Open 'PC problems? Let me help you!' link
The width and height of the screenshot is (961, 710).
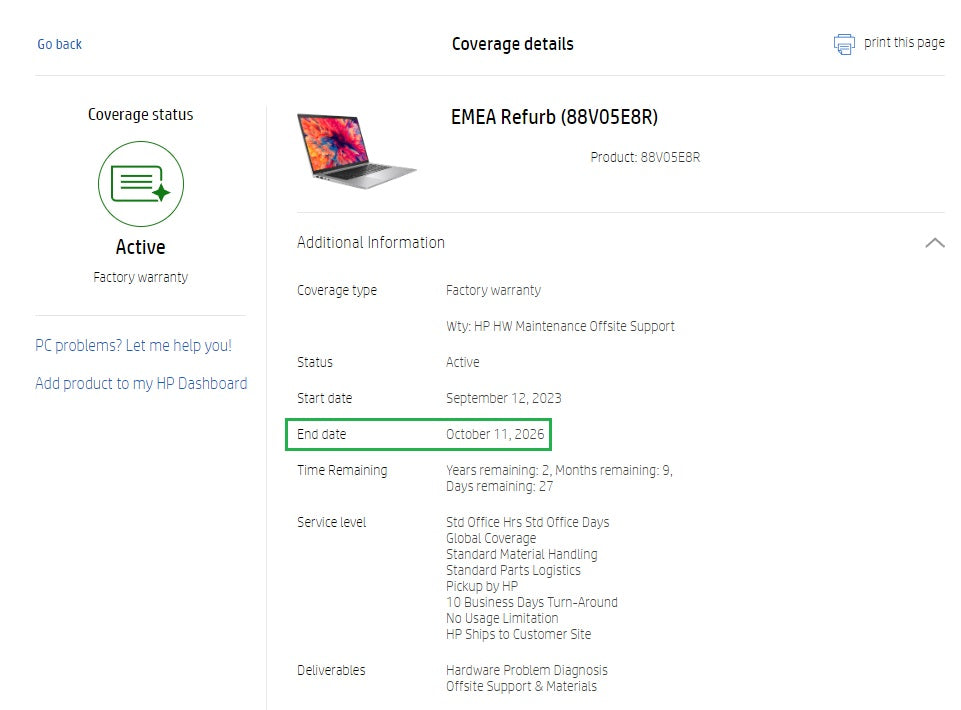133,346
